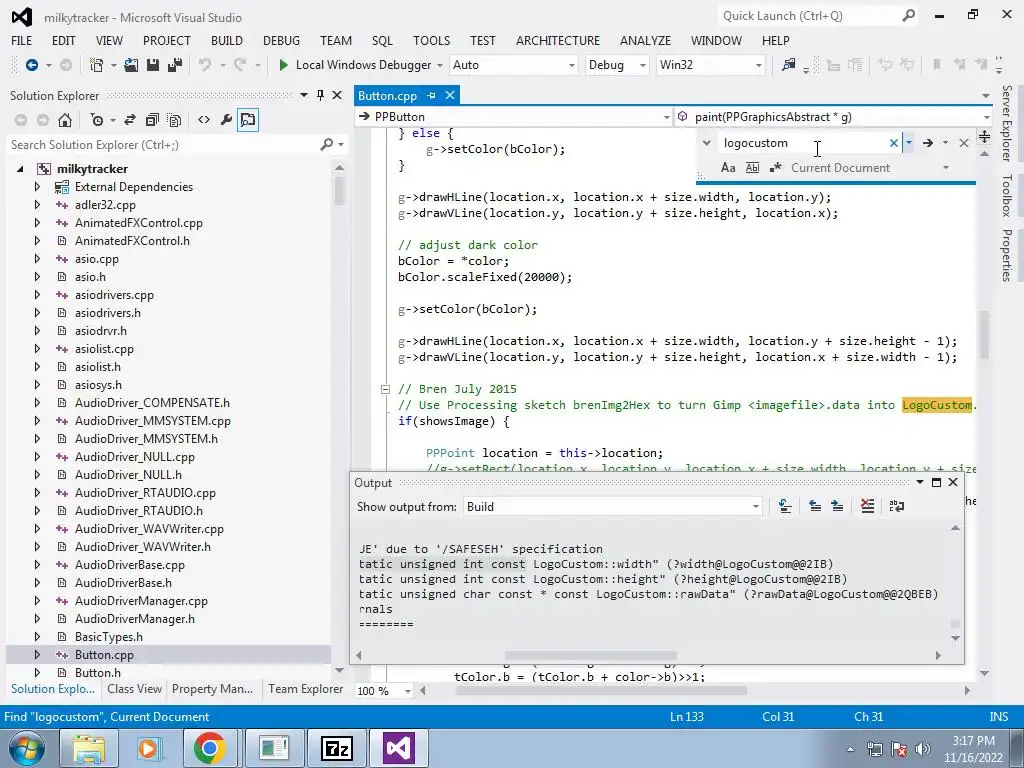Image resolution: width=1024 pixels, height=768 pixels.
Task: Click Sync with Active Document icon
Action: tap(130, 120)
